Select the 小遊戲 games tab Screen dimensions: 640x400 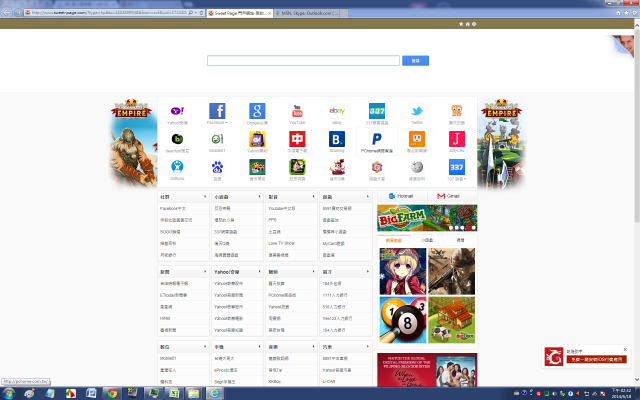(x=427, y=240)
